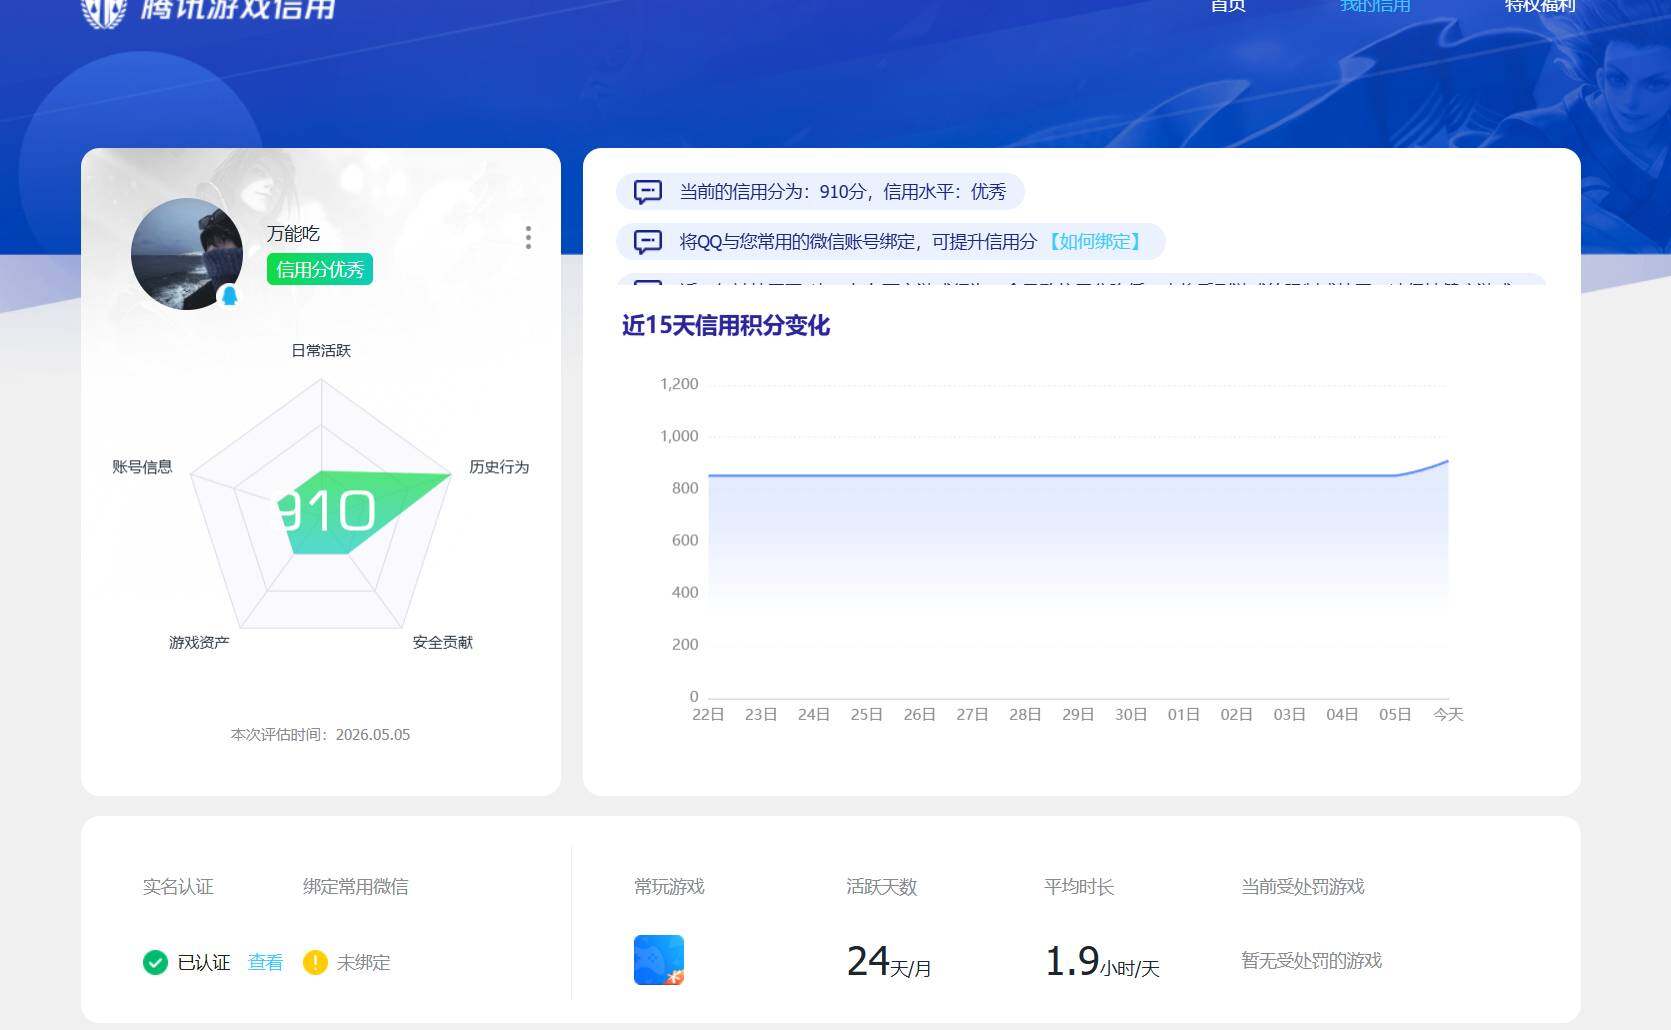The height and width of the screenshot is (1030, 1671).
Task: Click the 常玩游戏 heading
Action: (x=669, y=887)
